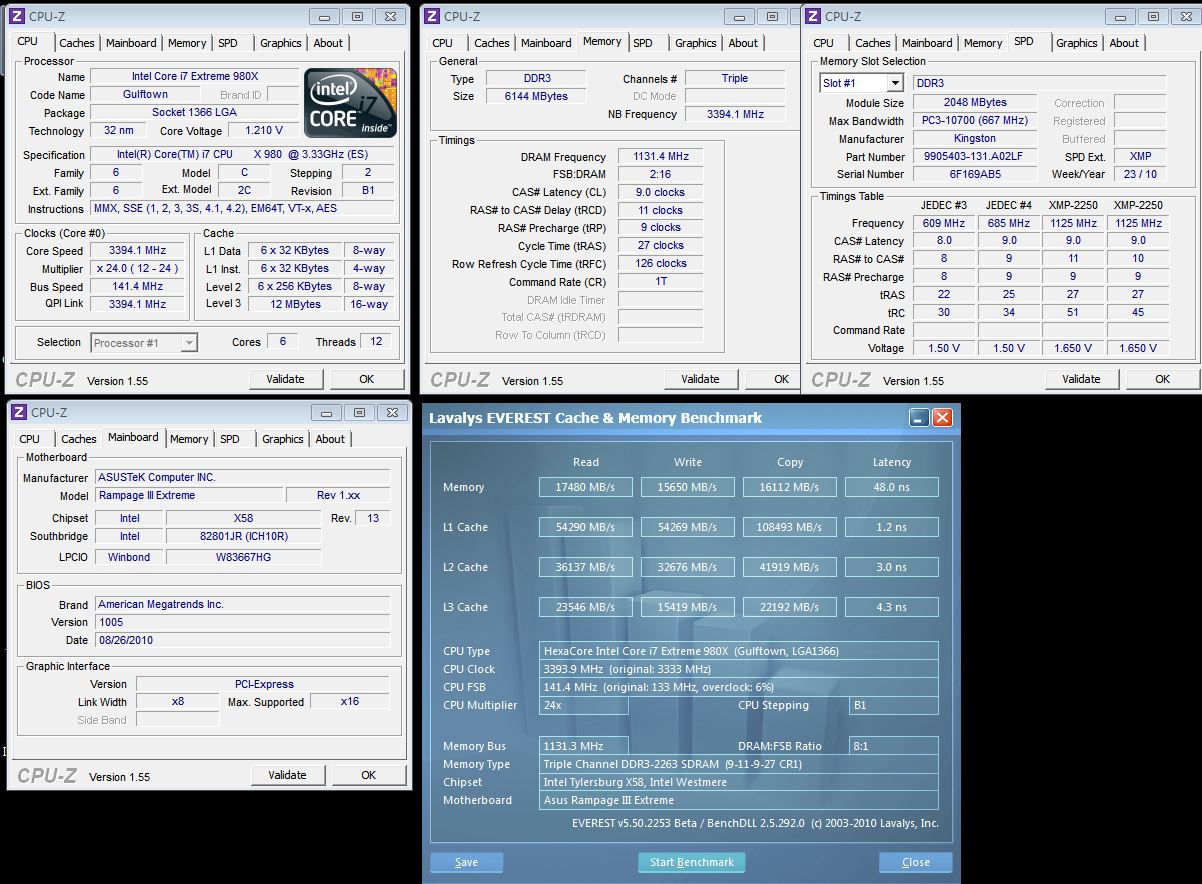This screenshot has width=1202, height=884.
Task: Switch to CPU tab in the CPU-Z SPD window
Action: point(824,43)
